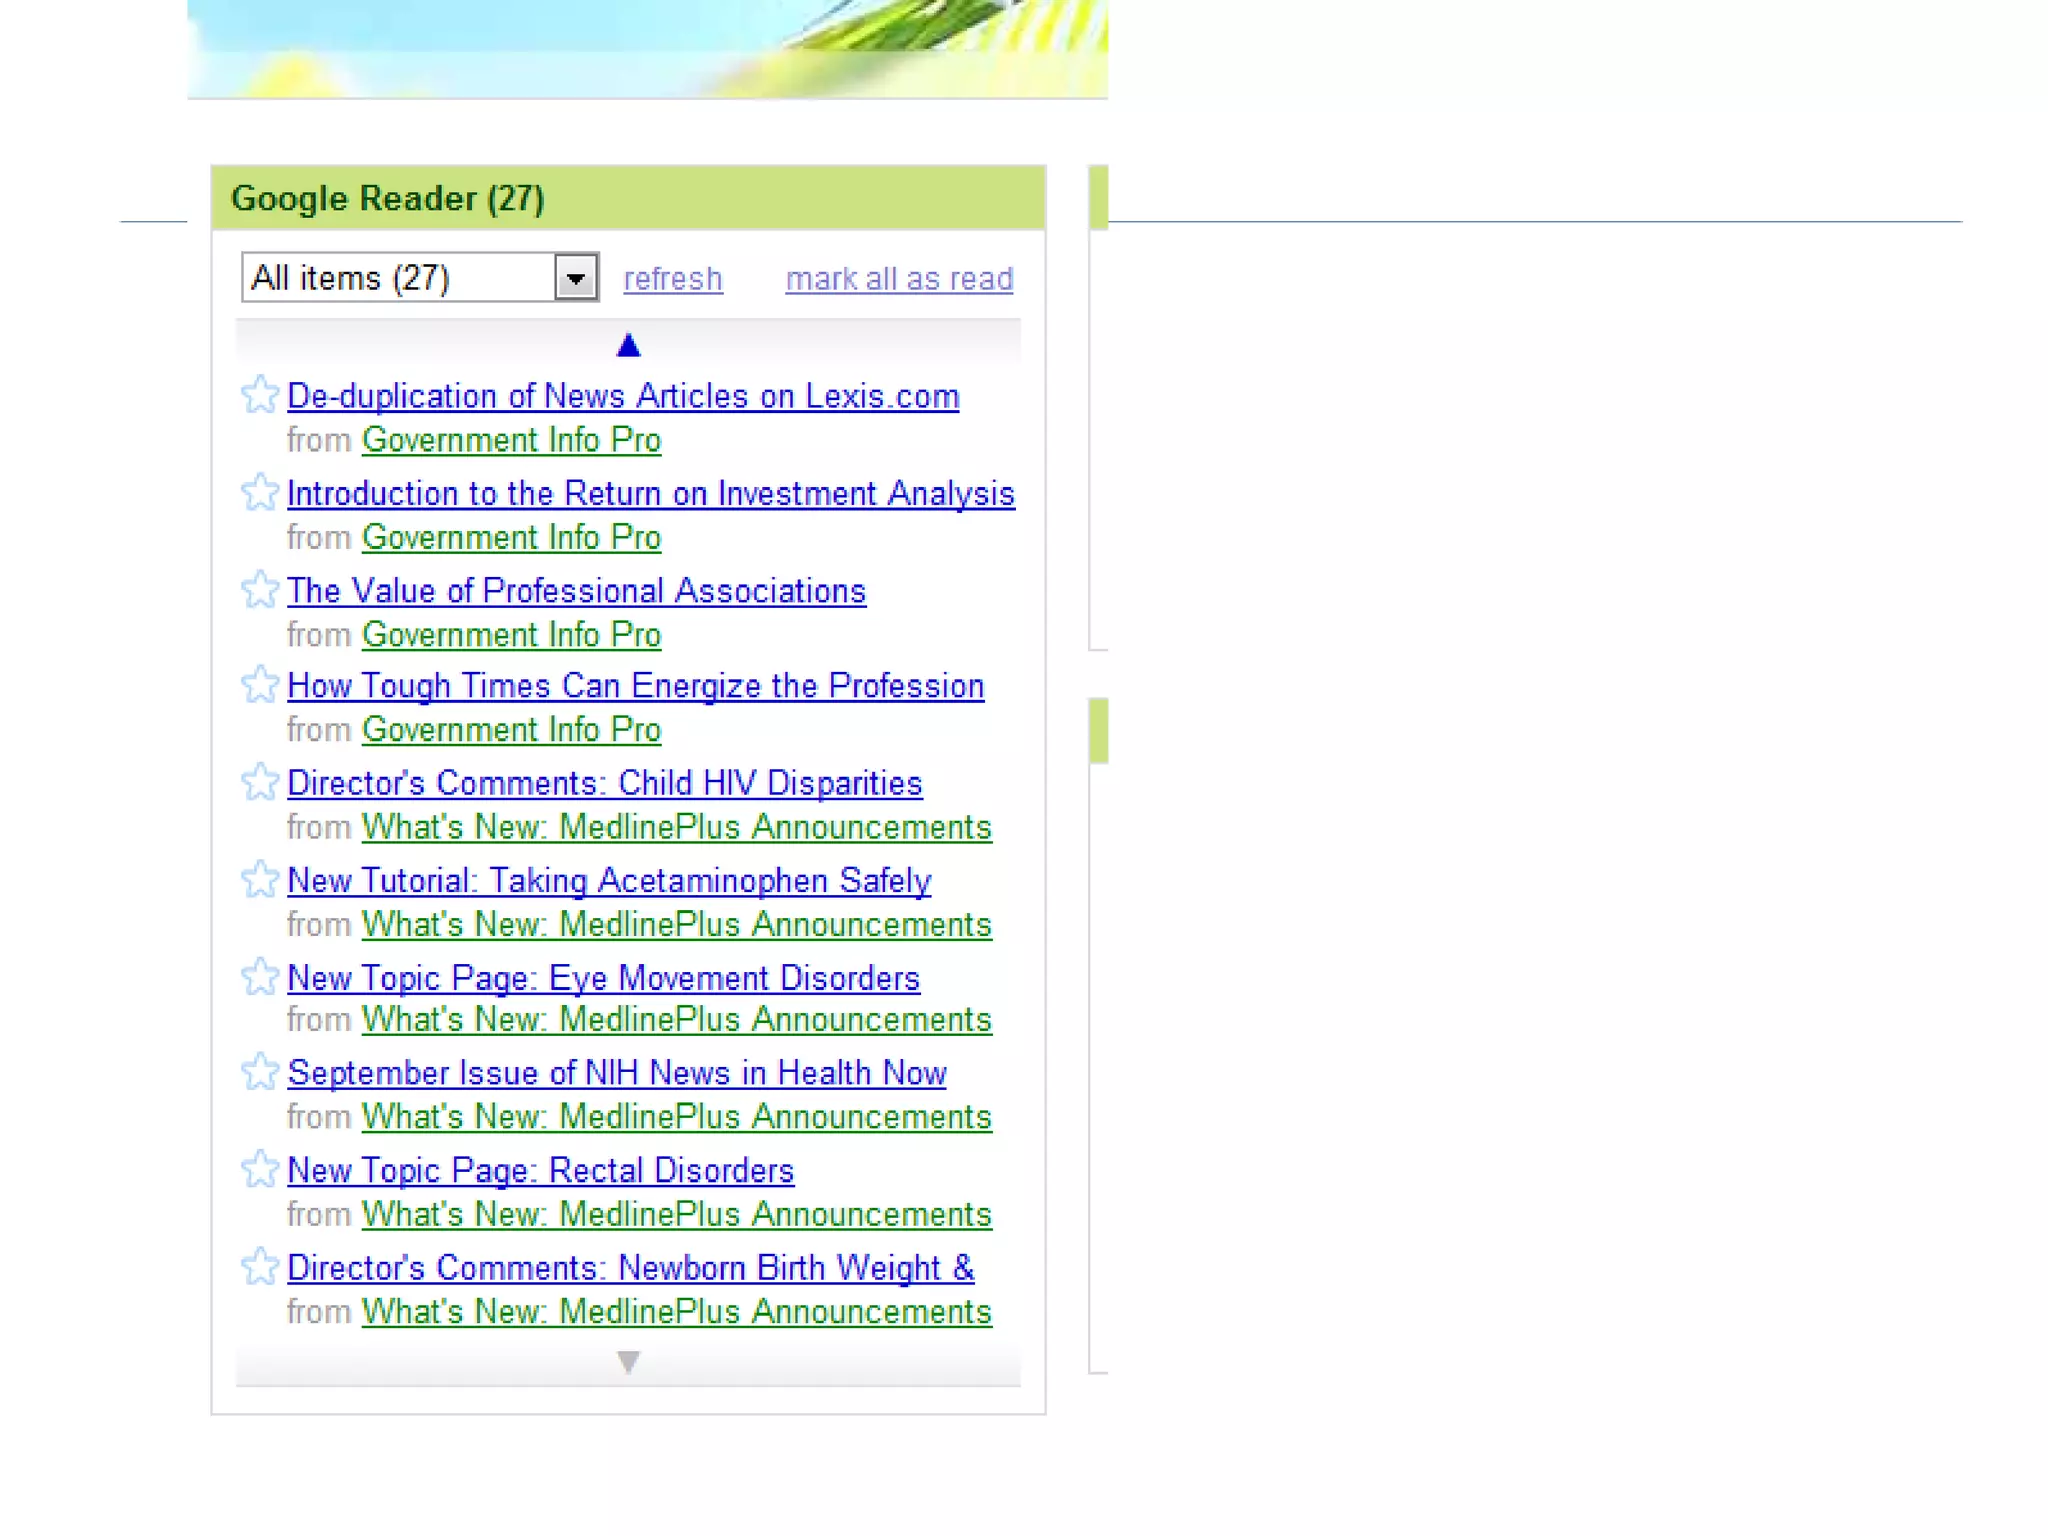This screenshot has height=1536, width=2048.
Task: Star the Return on Investment Analysis item
Action: click(x=260, y=492)
